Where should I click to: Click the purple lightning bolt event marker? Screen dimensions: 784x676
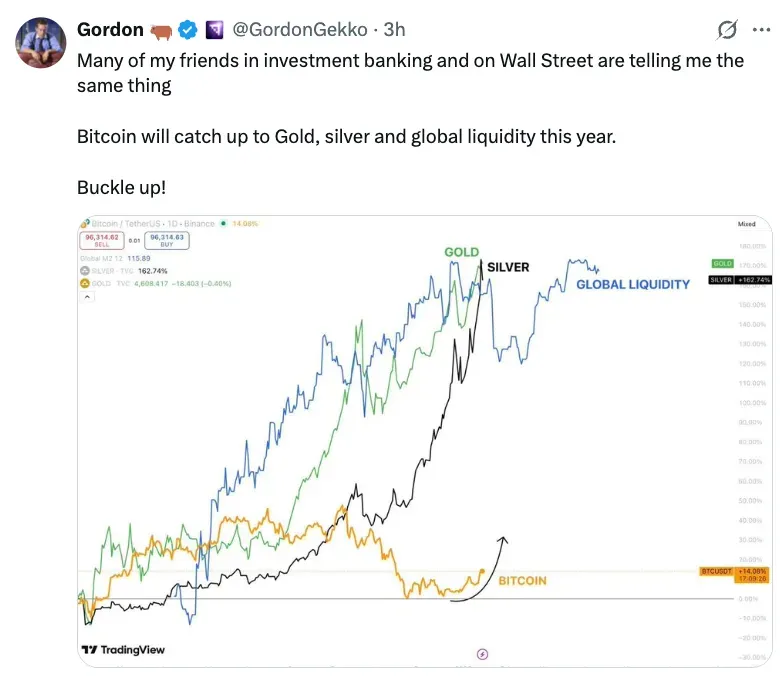pyautogui.click(x=483, y=654)
